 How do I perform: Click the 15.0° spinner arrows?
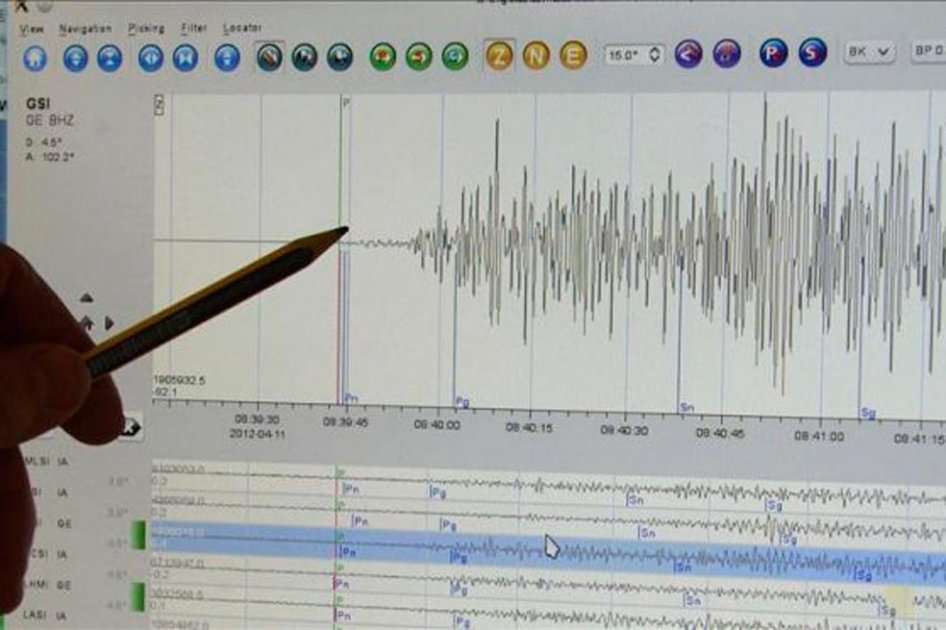[654, 55]
